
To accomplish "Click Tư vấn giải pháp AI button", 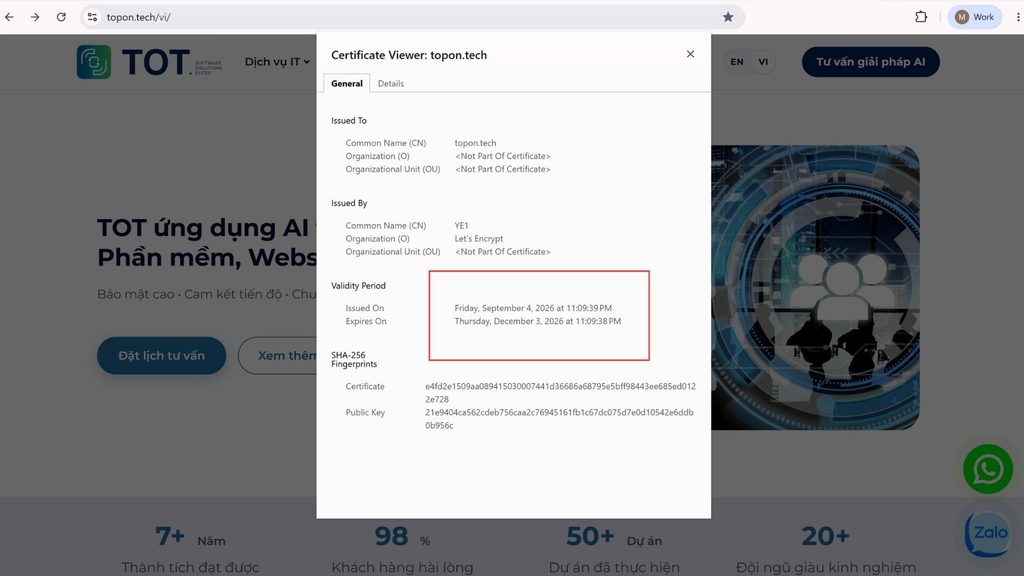I will 871,62.
